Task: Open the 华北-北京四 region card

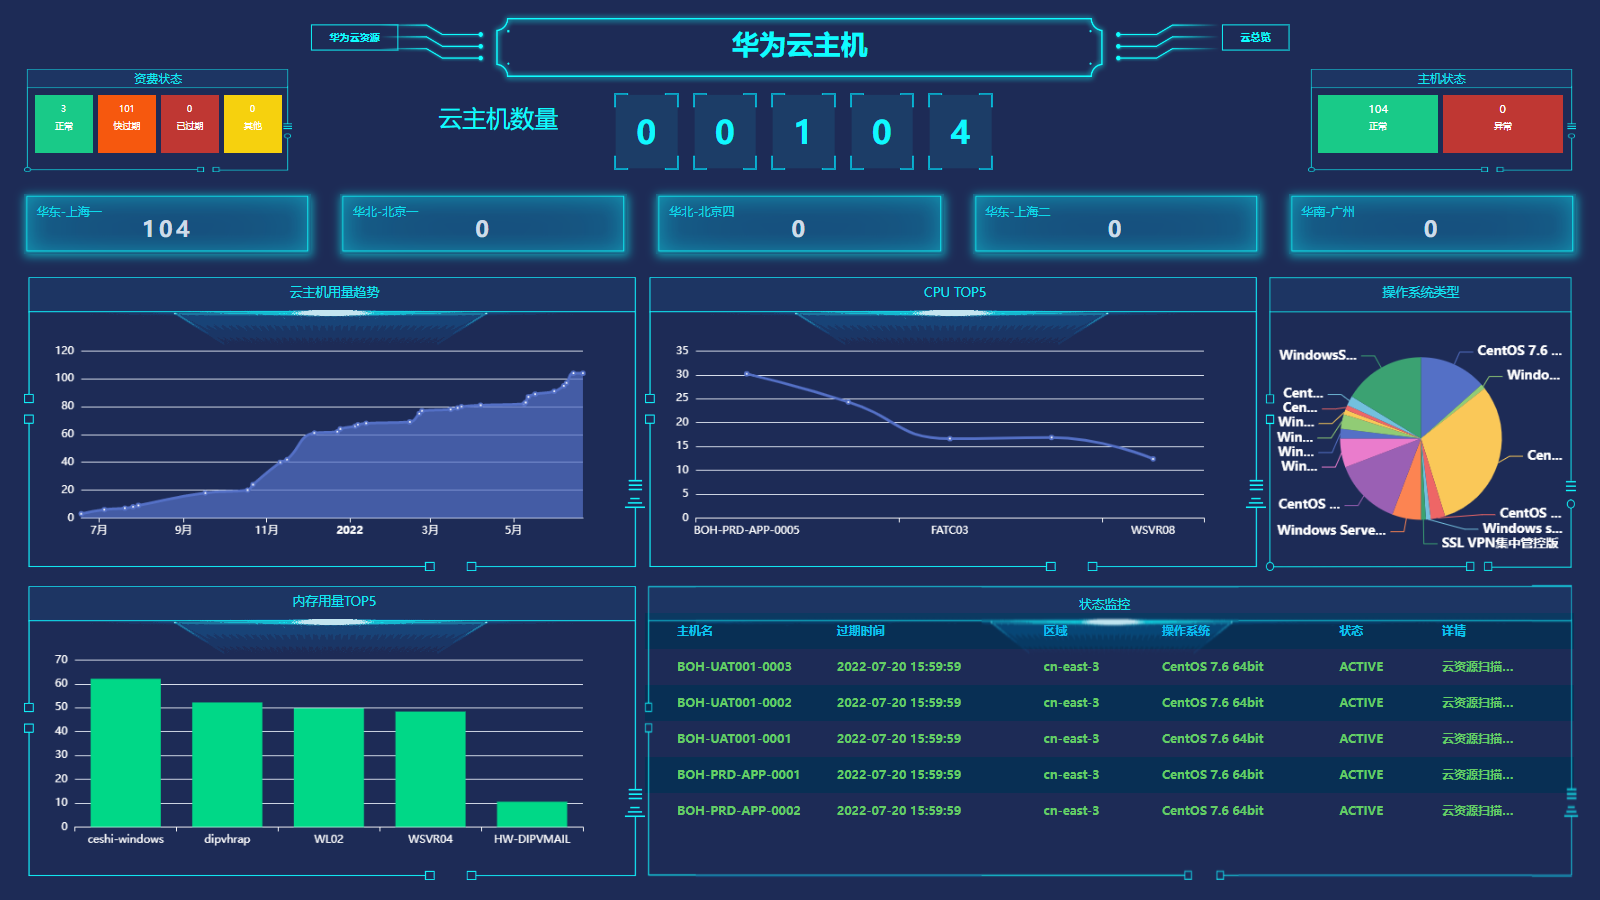Action: click(799, 224)
